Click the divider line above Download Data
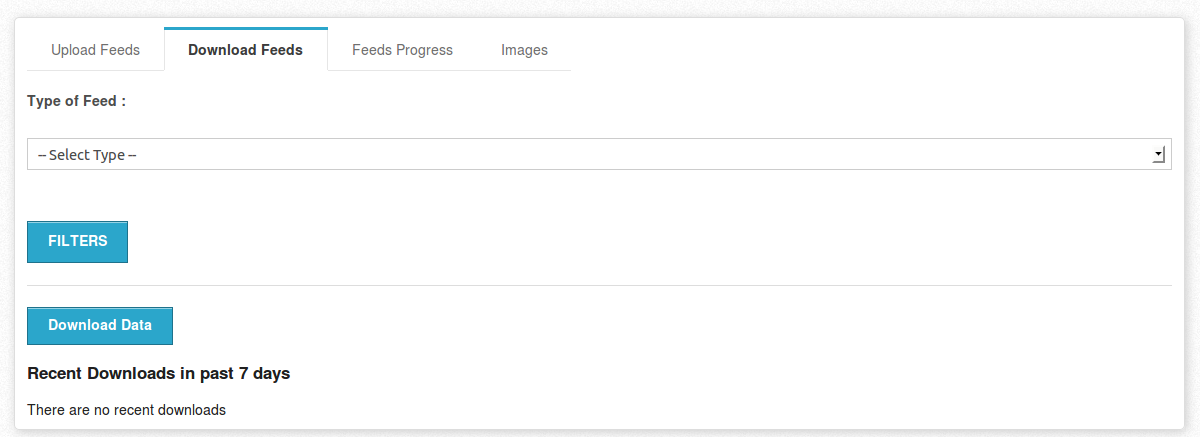The height and width of the screenshot is (437, 1200). coord(599,285)
